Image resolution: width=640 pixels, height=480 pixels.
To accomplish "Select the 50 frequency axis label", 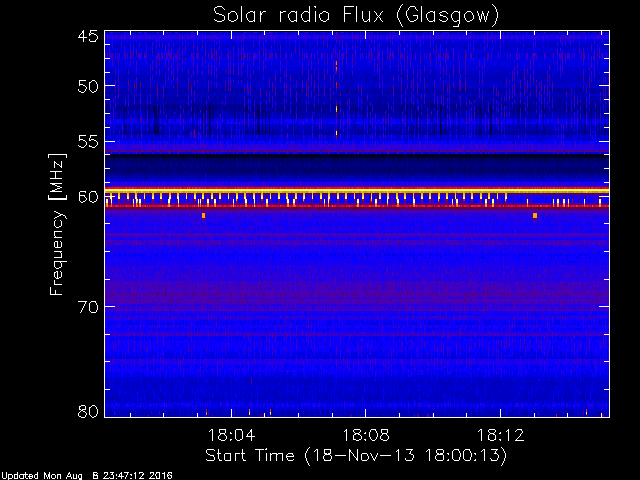I will click(x=88, y=87).
